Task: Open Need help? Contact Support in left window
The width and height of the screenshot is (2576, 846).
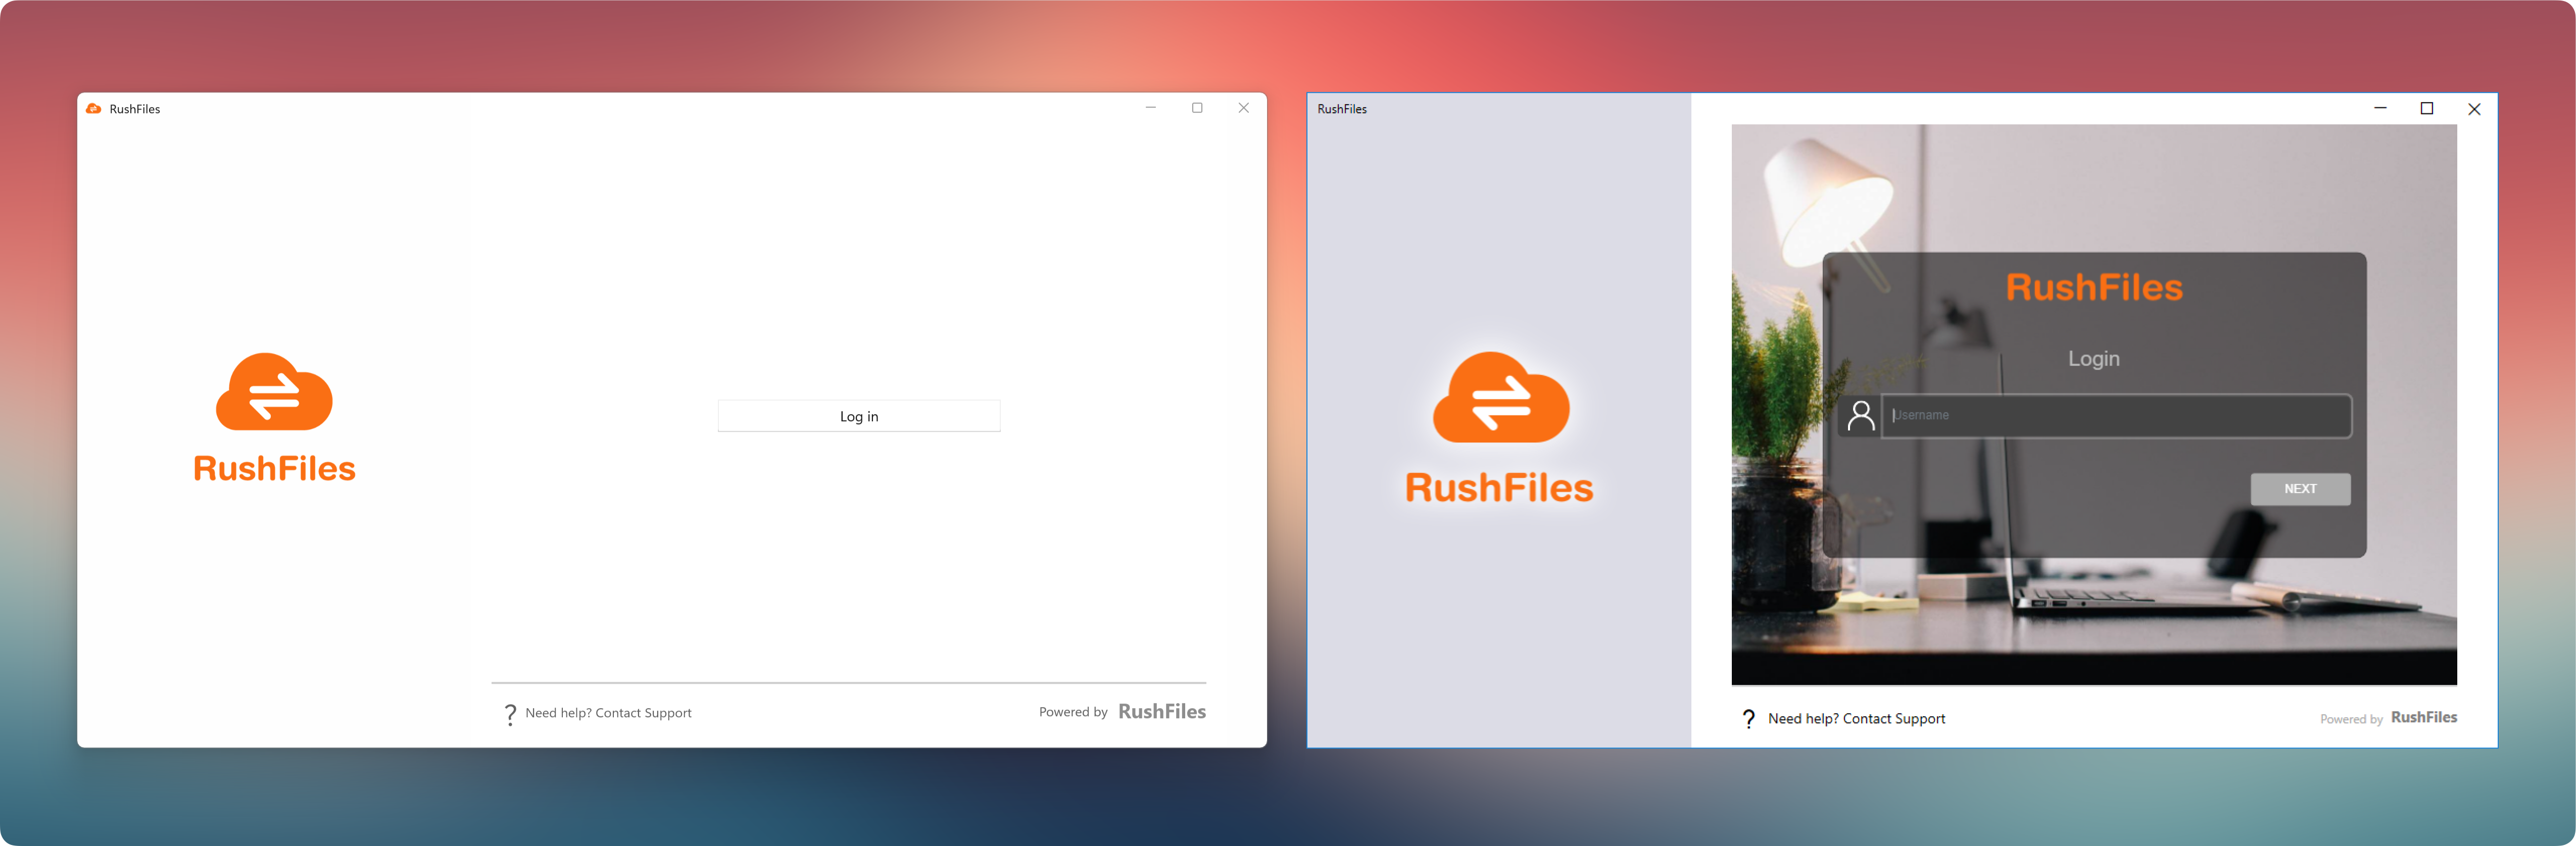Action: click(608, 713)
